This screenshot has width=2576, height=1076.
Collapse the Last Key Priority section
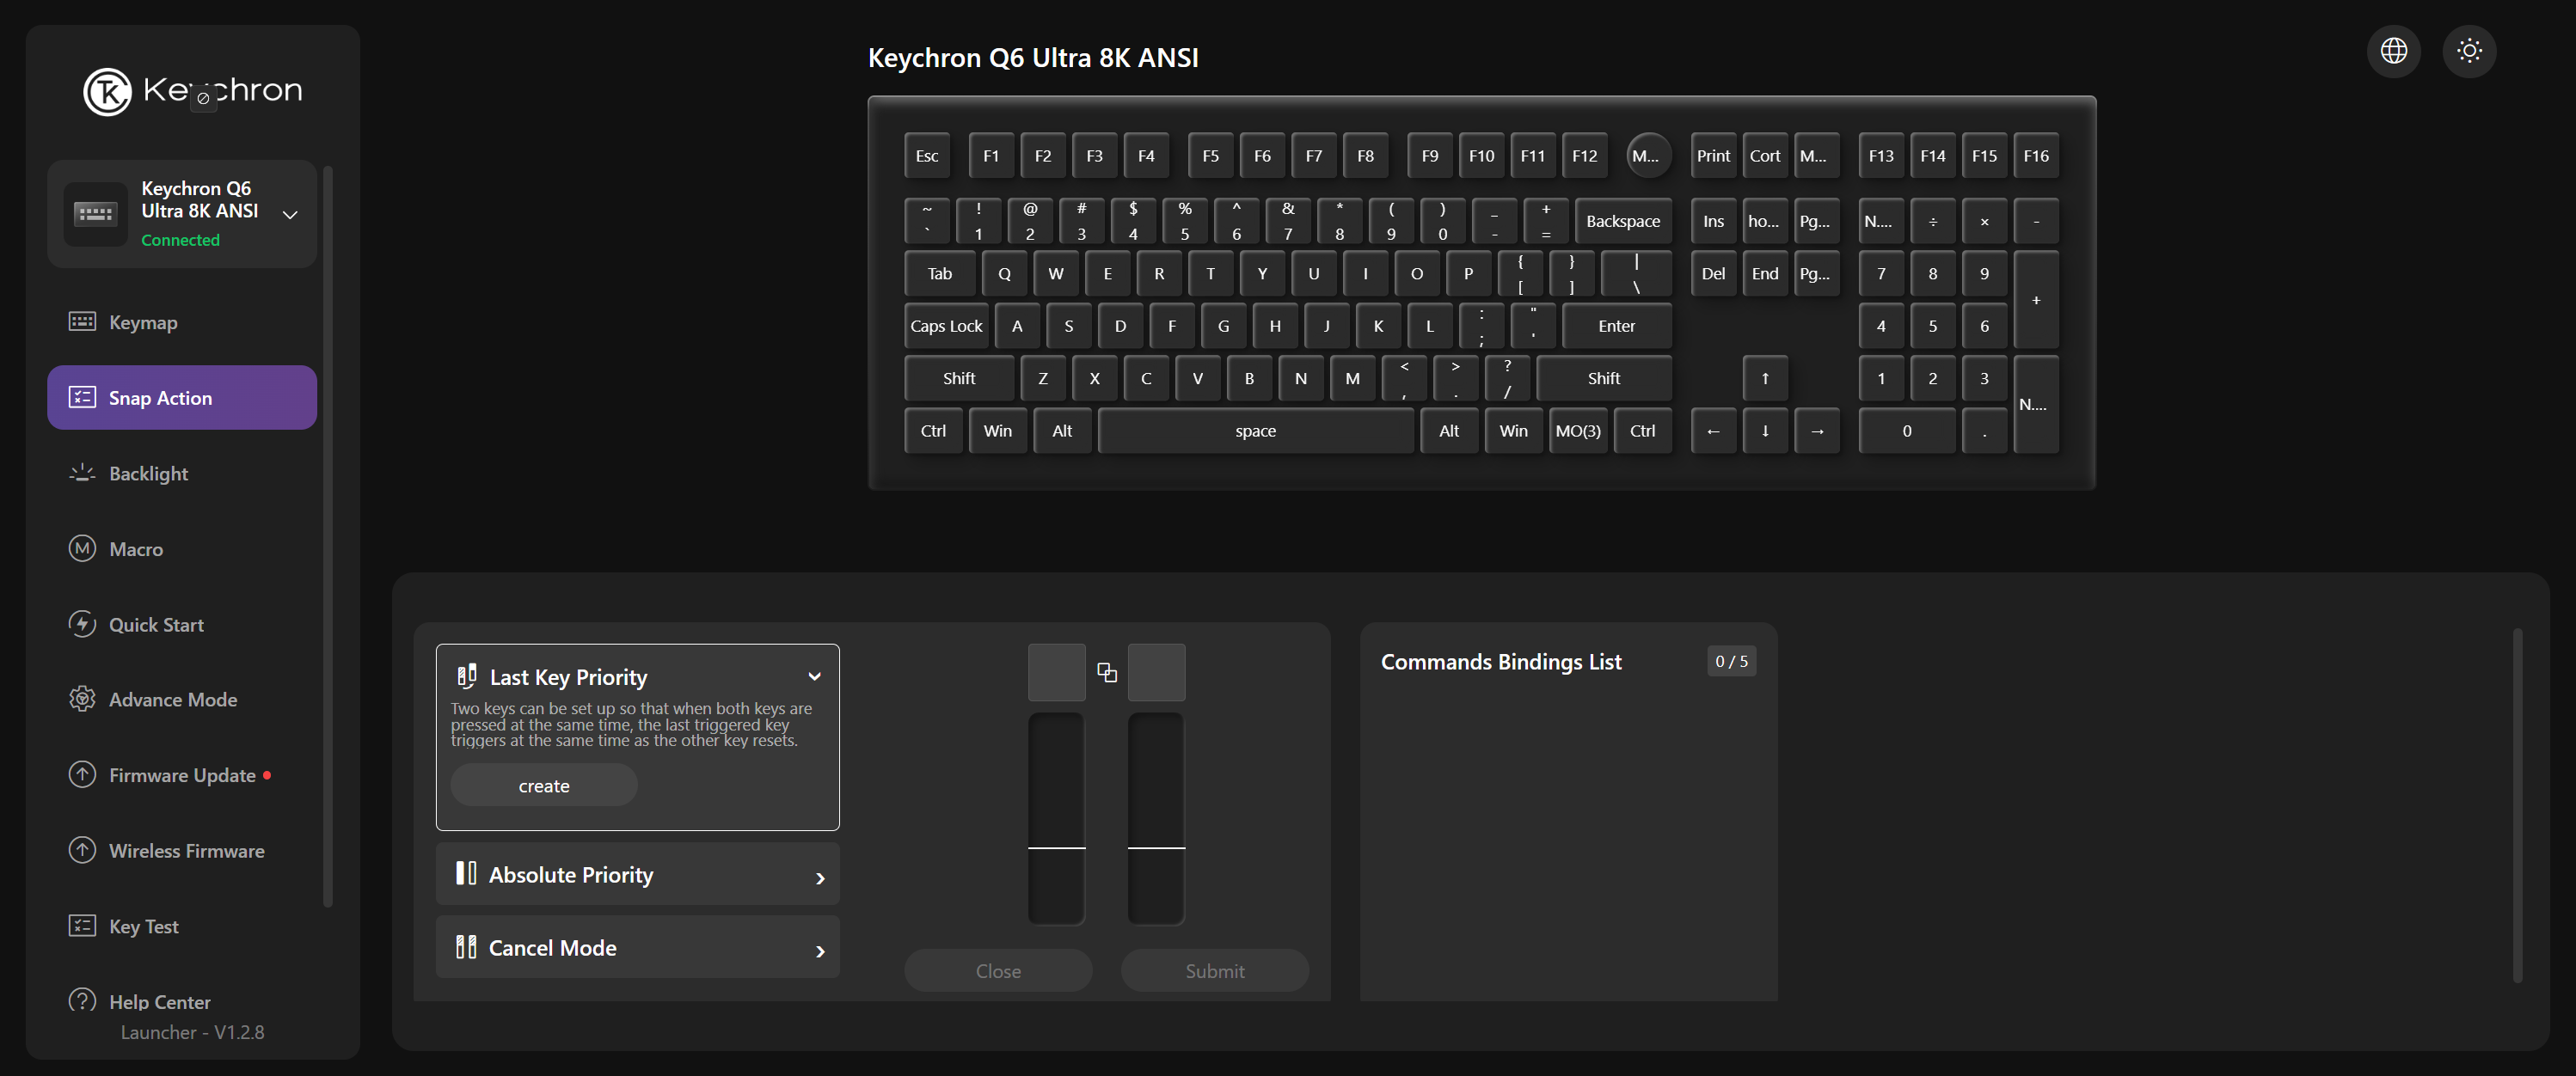tap(814, 677)
